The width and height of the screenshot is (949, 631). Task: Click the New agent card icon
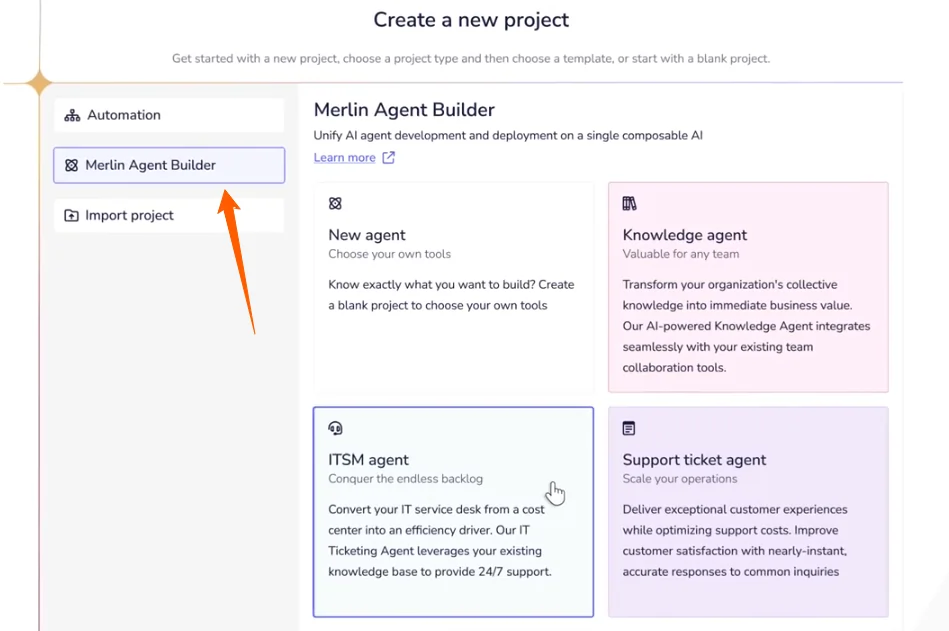335,204
